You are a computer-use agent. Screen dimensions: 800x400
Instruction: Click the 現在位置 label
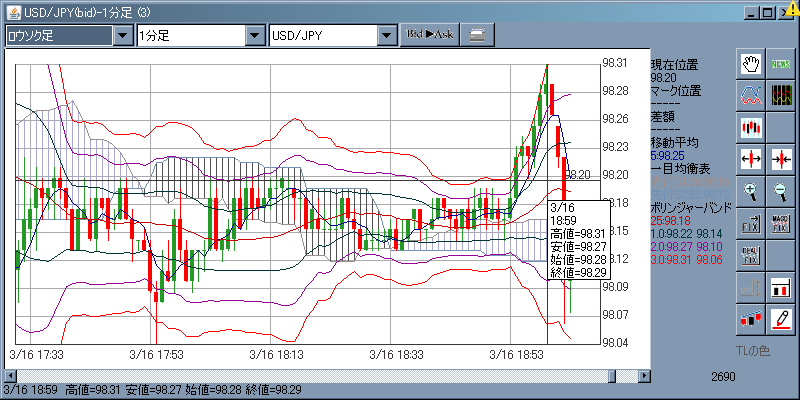click(x=674, y=65)
